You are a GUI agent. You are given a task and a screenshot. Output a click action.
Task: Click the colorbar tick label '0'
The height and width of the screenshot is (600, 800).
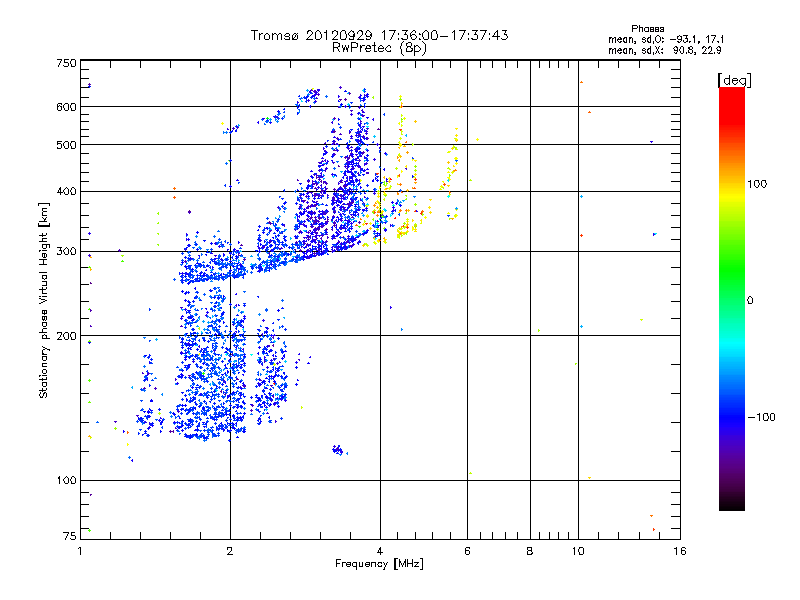coord(750,301)
